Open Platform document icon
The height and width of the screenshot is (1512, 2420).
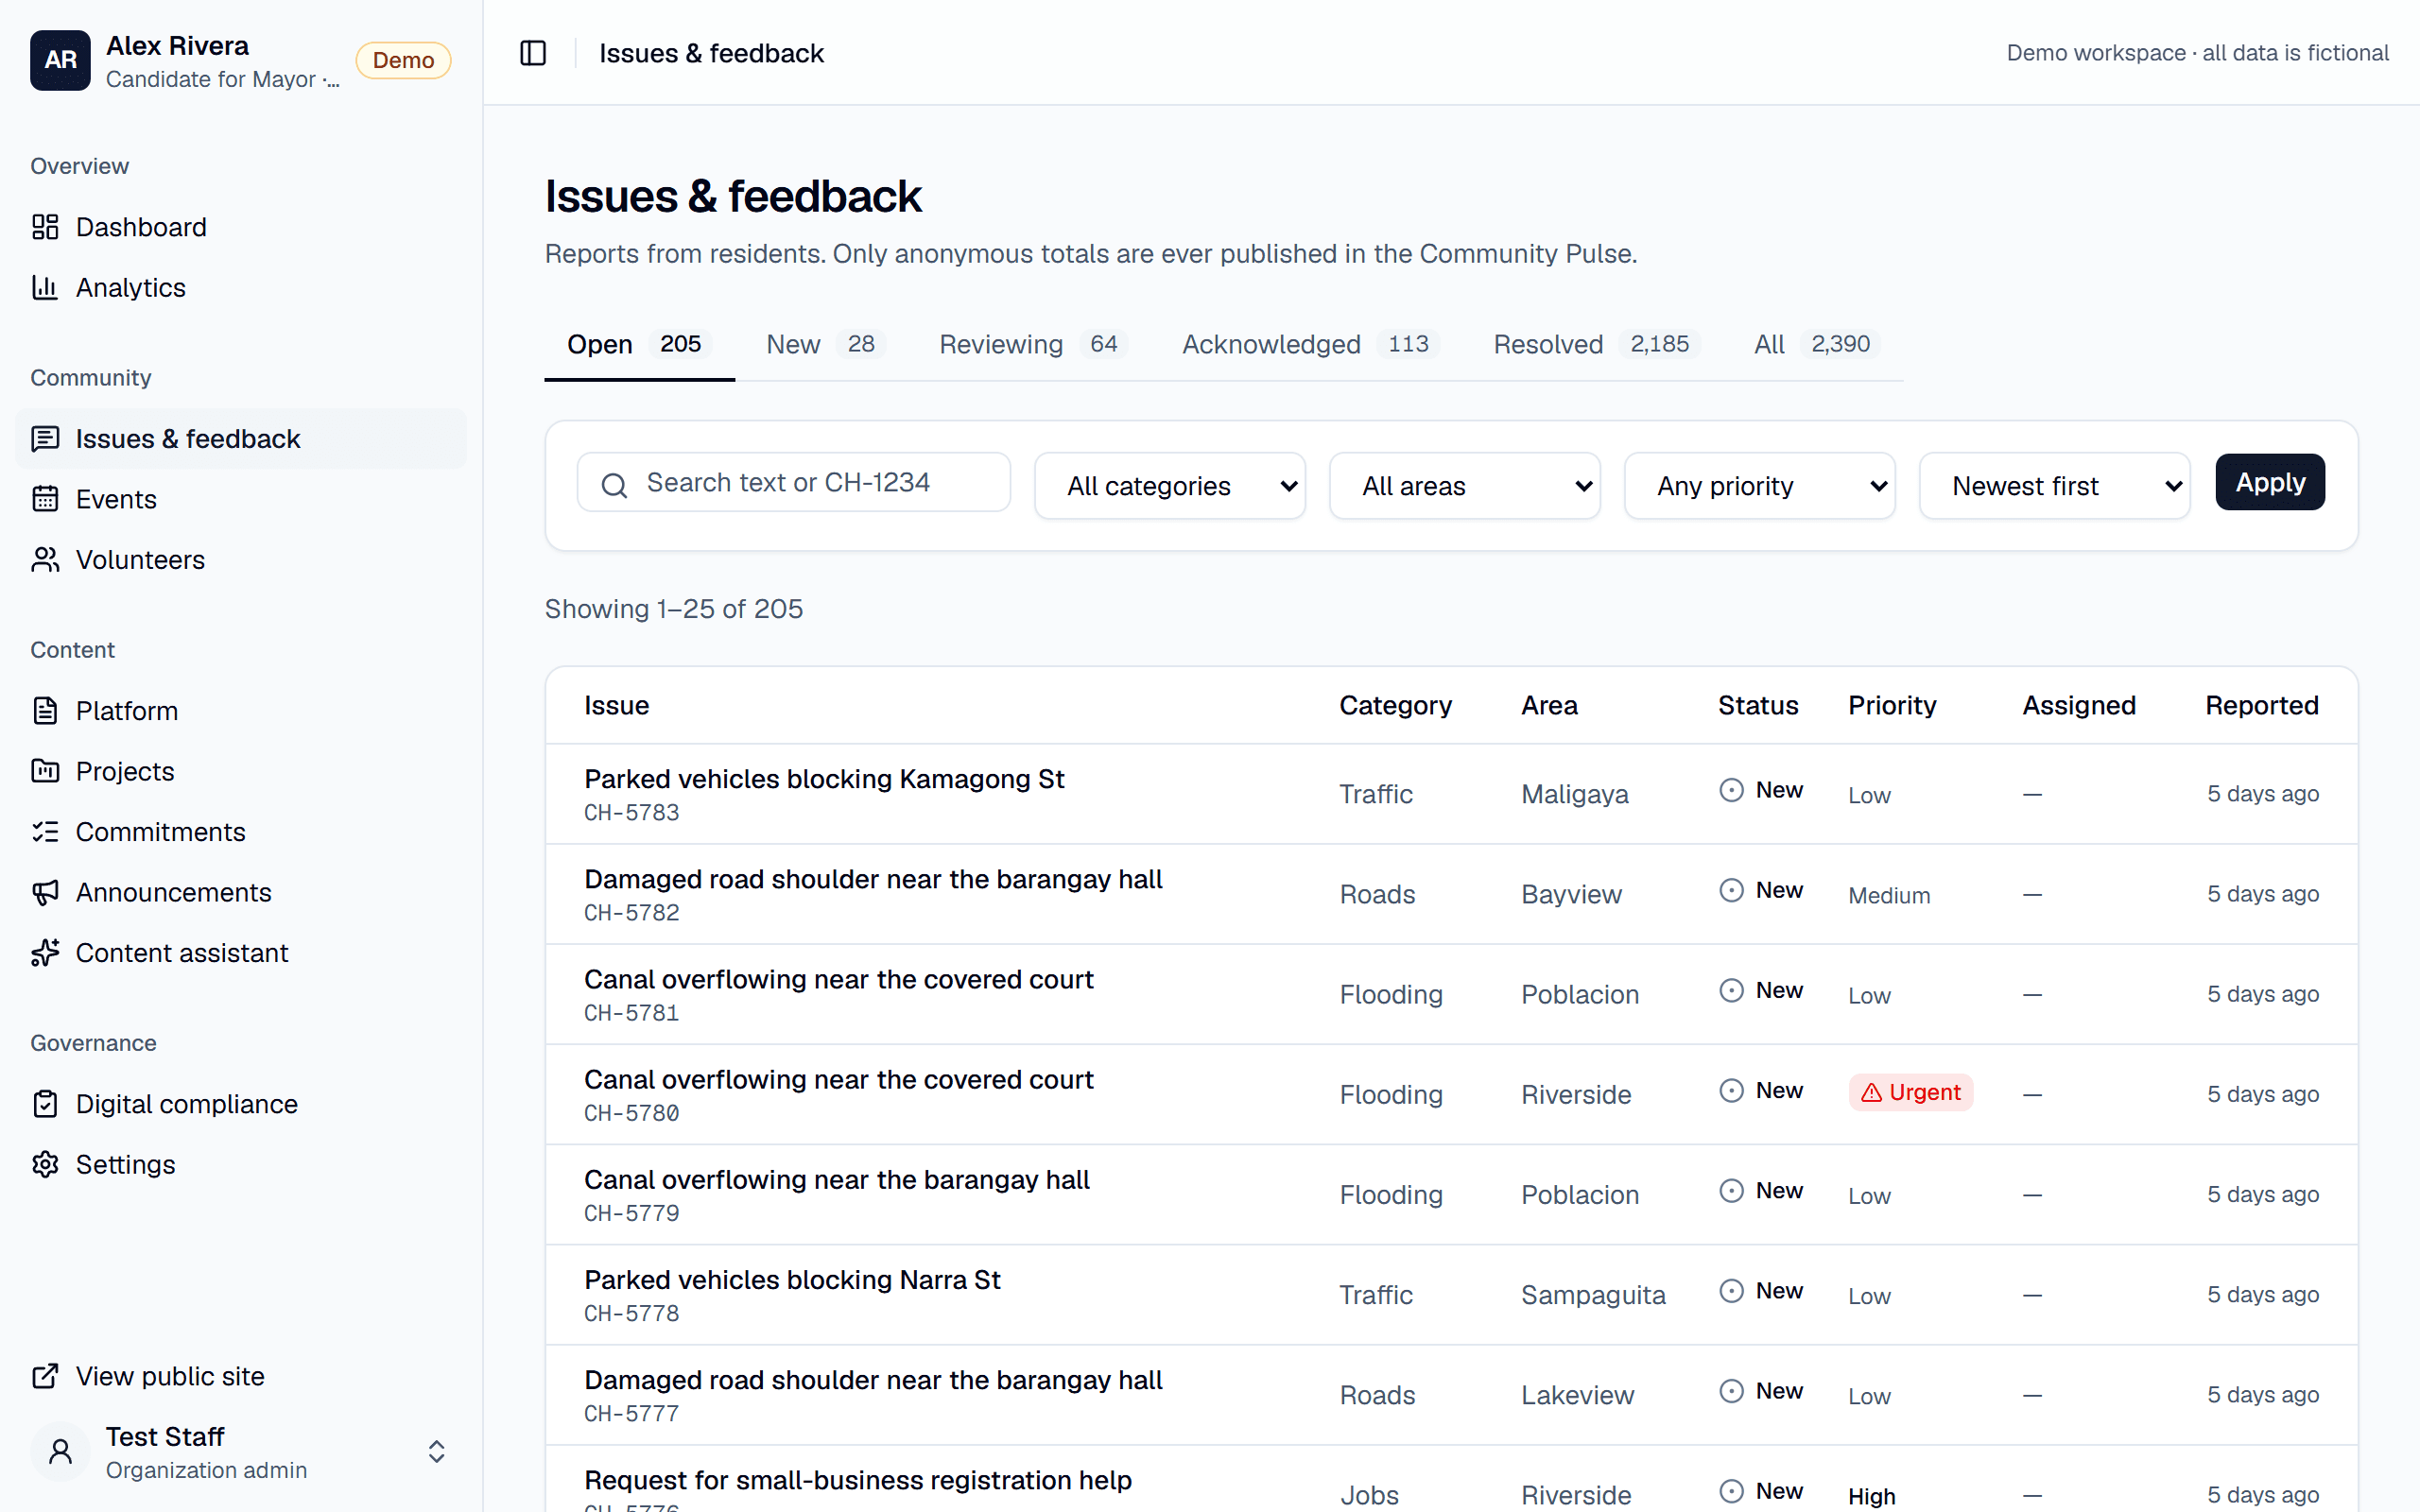[x=45, y=711]
